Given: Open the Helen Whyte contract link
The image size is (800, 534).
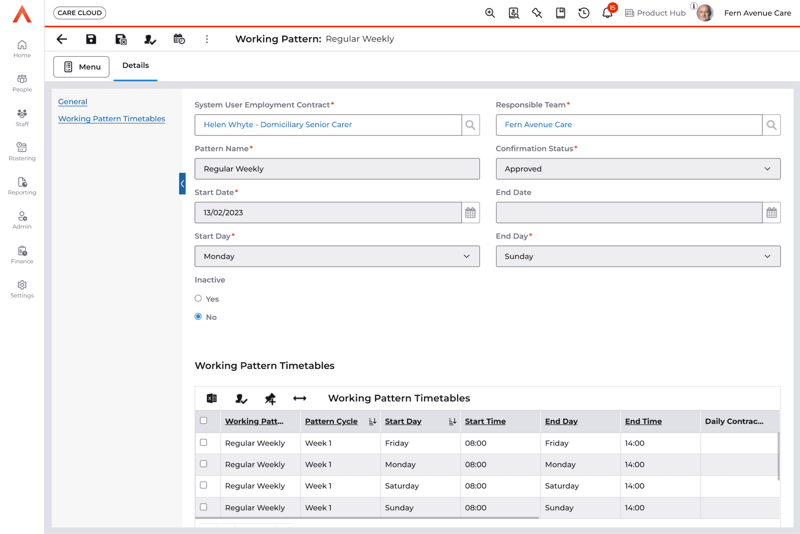Looking at the screenshot, I should (x=277, y=125).
